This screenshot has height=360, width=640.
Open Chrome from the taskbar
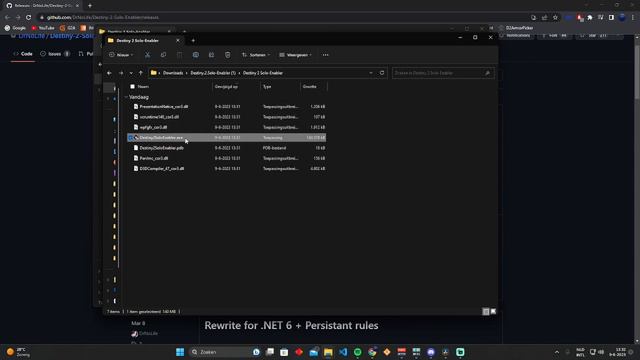pyautogui.click(x=372, y=352)
